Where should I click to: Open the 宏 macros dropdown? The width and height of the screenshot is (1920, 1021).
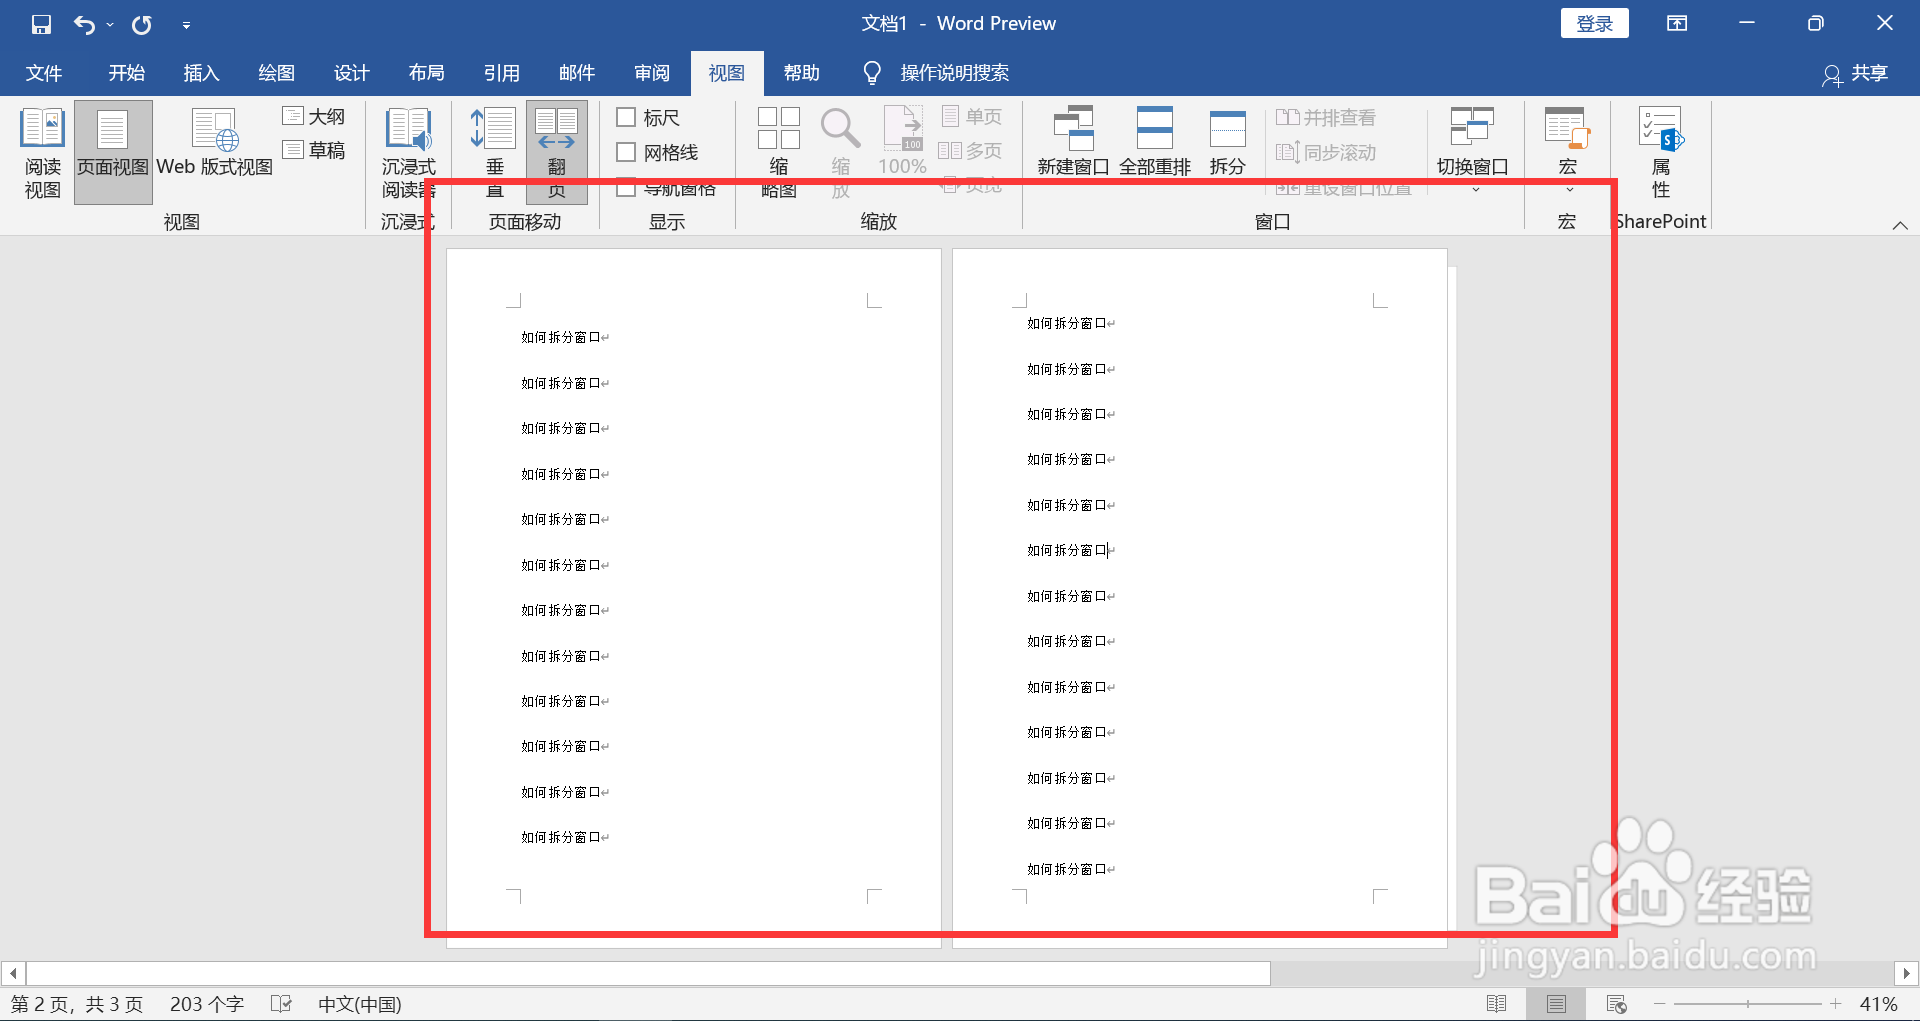pyautogui.click(x=1567, y=150)
